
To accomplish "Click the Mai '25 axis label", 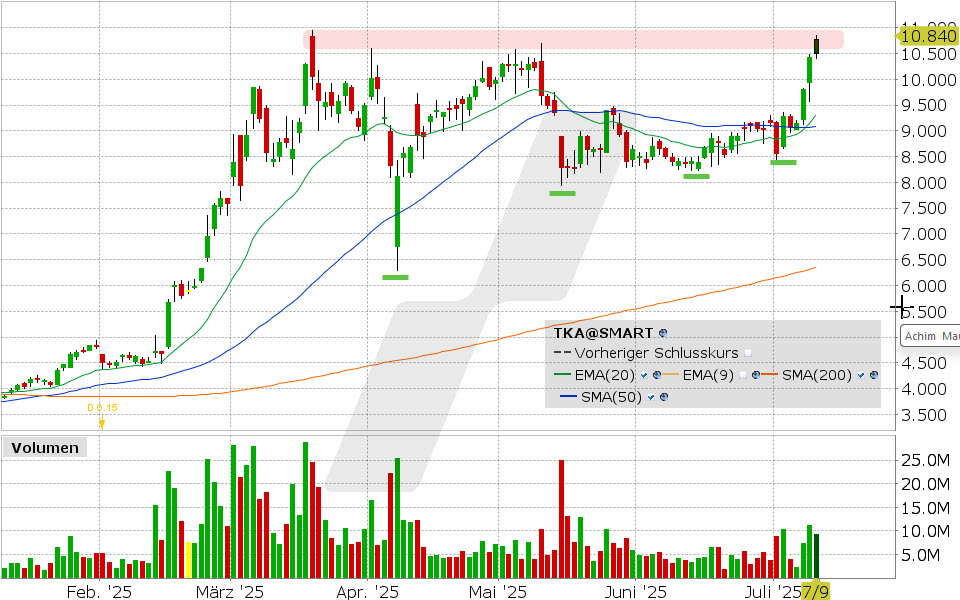I will 498,591.
